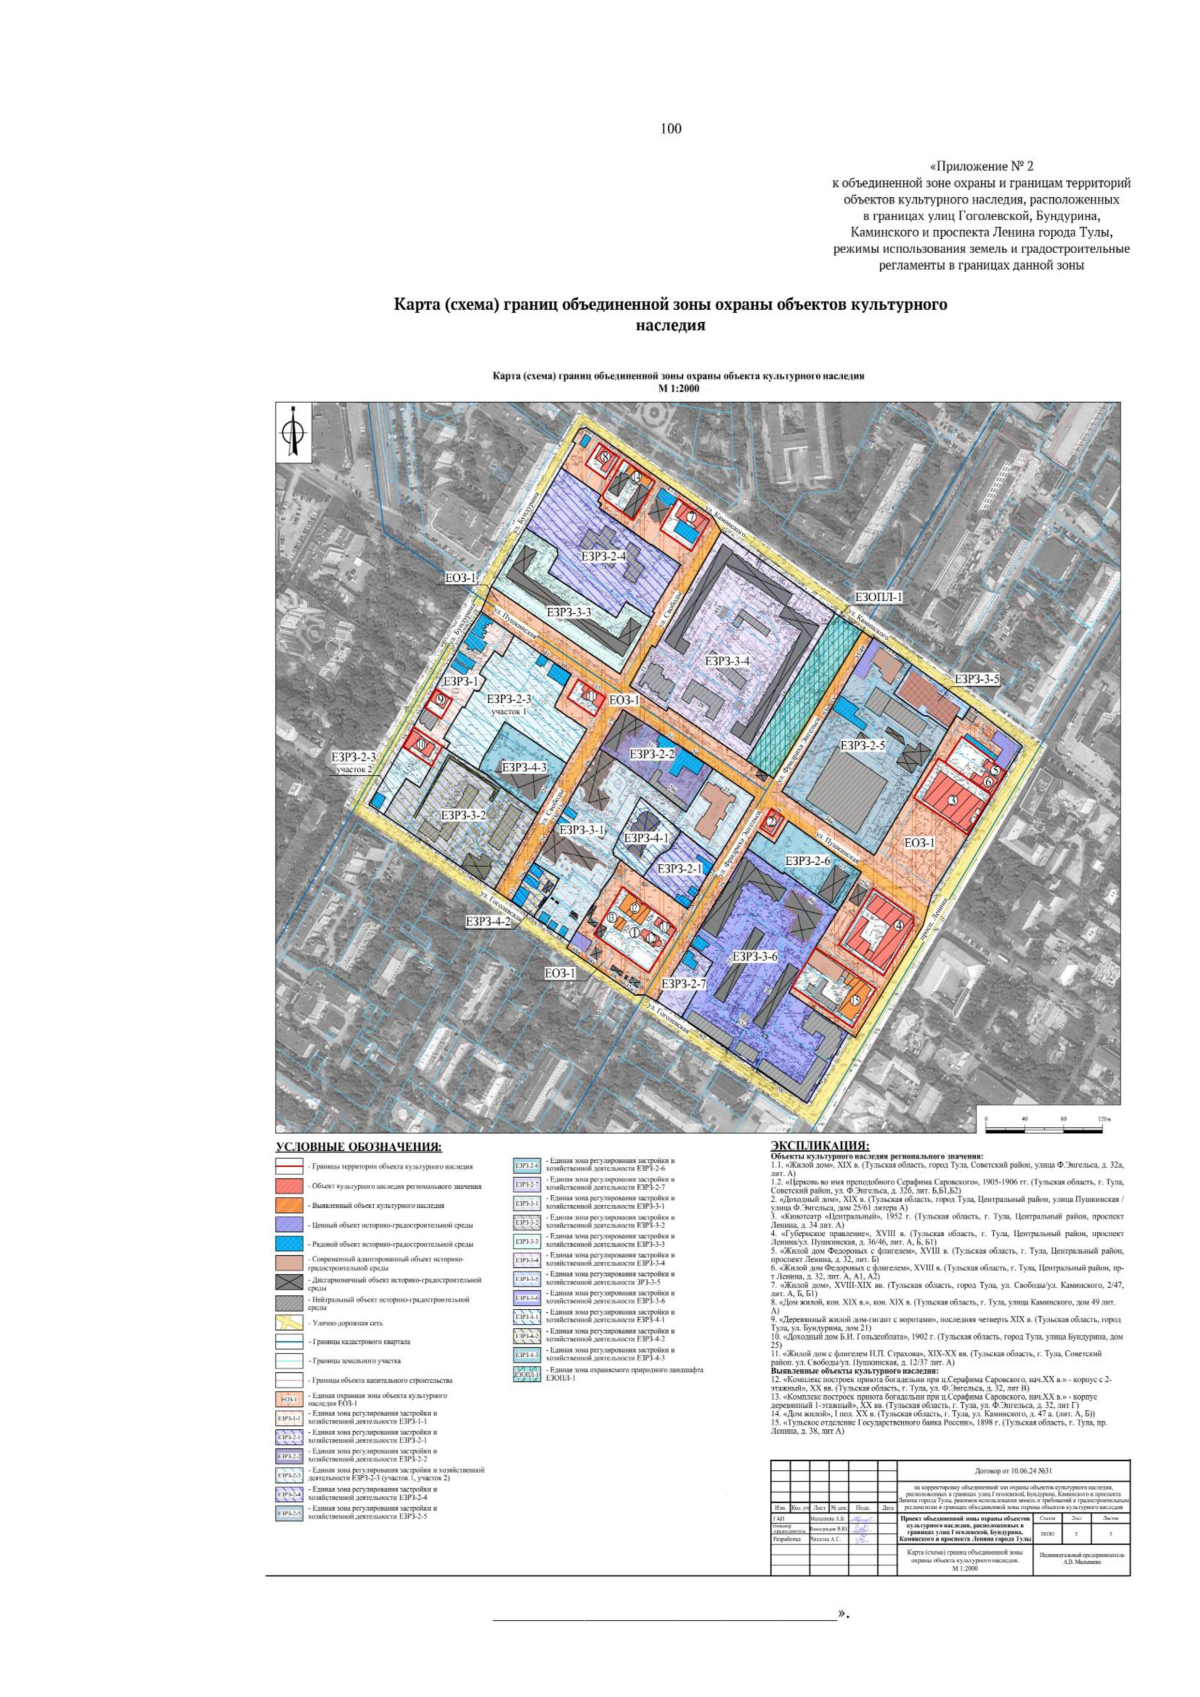Viewport: 1200px width, 1697px height.
Task: Click the ЕЗРЗ-2-5 zone label on map
Action: 863,745
